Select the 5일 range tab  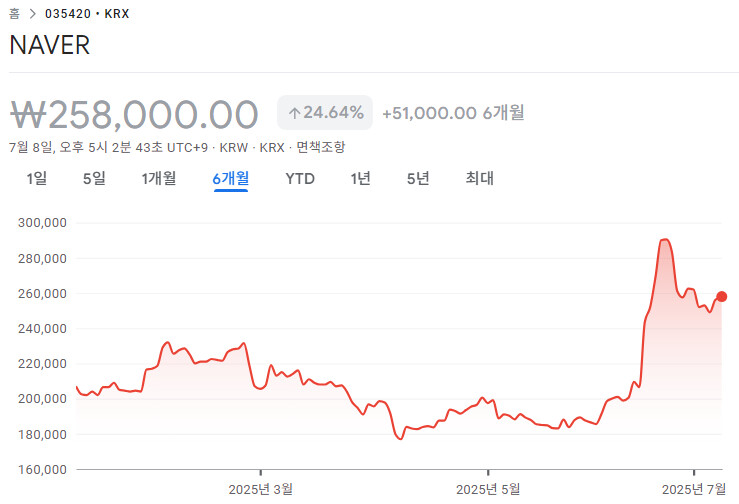[94, 179]
